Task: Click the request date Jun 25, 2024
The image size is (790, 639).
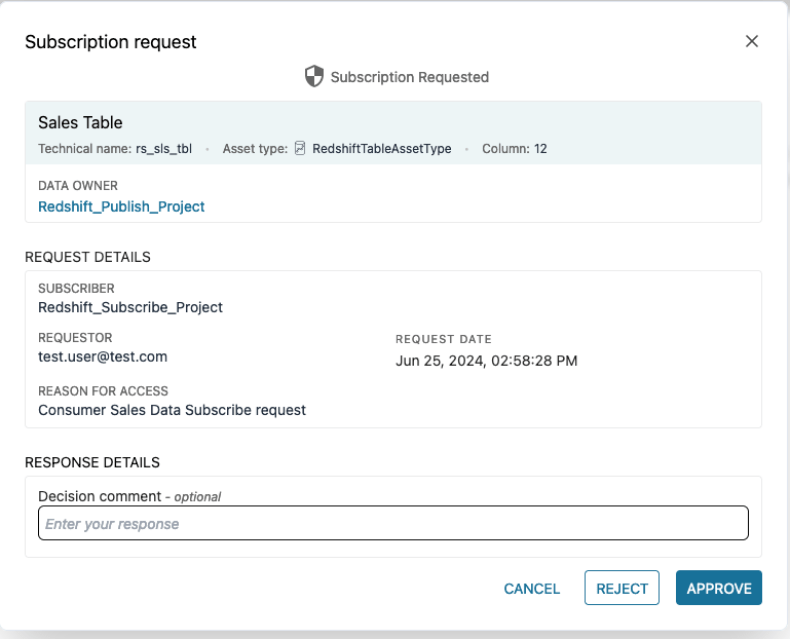Action: (486, 360)
